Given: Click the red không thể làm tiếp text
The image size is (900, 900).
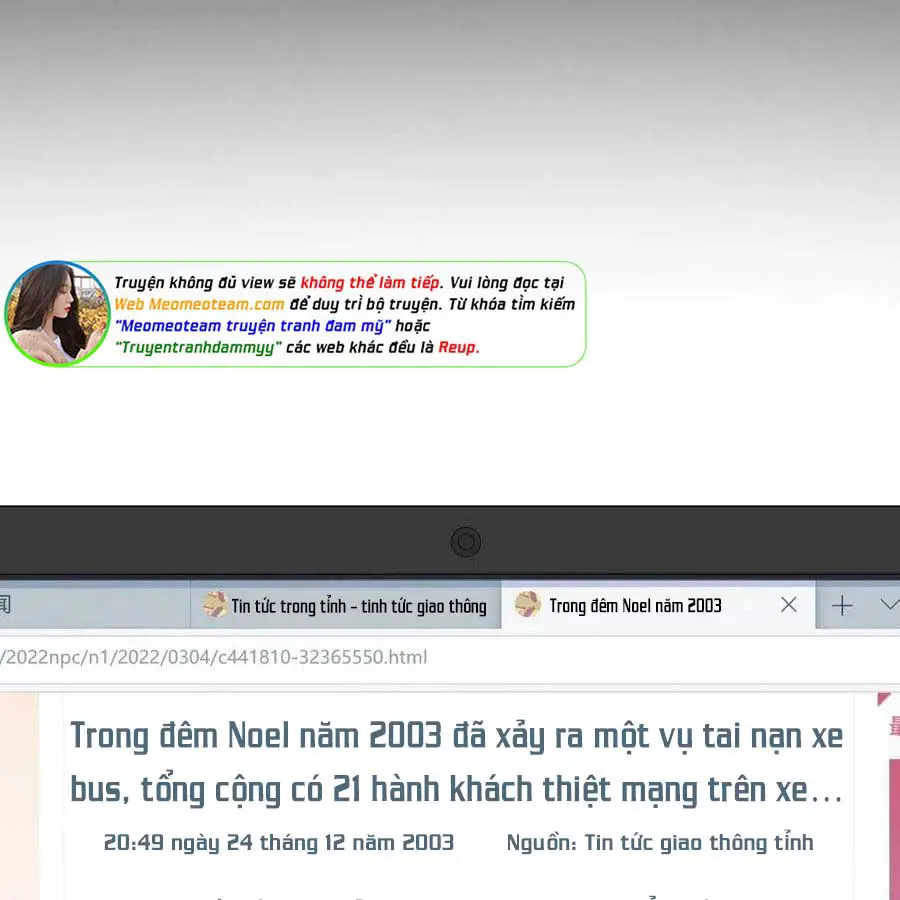Looking at the screenshot, I should [369, 283].
